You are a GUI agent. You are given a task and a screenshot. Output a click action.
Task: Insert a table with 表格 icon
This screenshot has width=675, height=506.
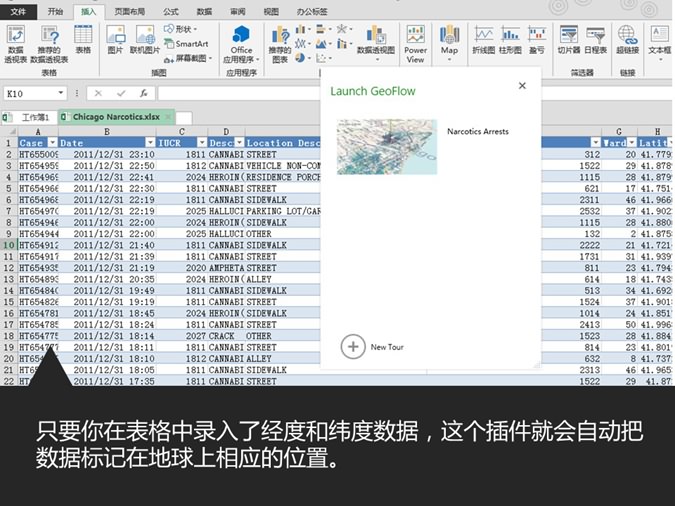pos(82,40)
